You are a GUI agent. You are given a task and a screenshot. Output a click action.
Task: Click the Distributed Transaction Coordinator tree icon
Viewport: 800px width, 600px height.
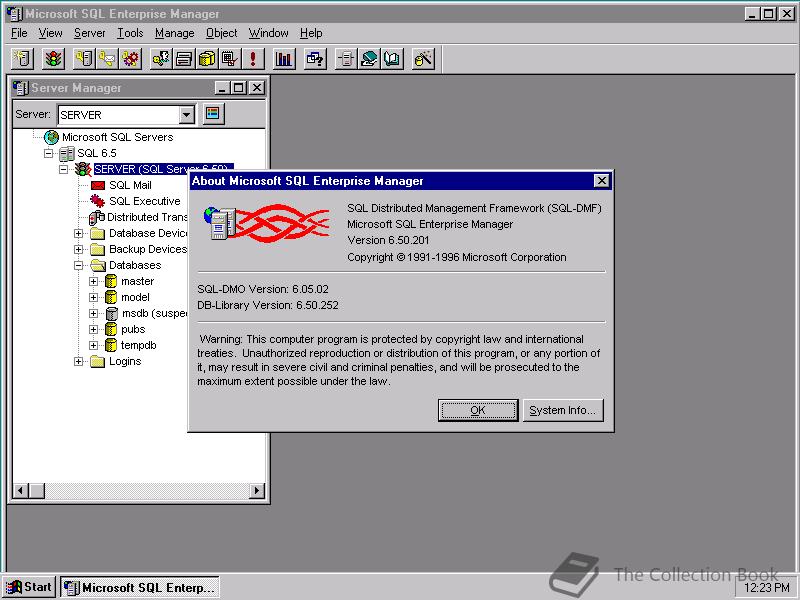[x=97, y=217]
